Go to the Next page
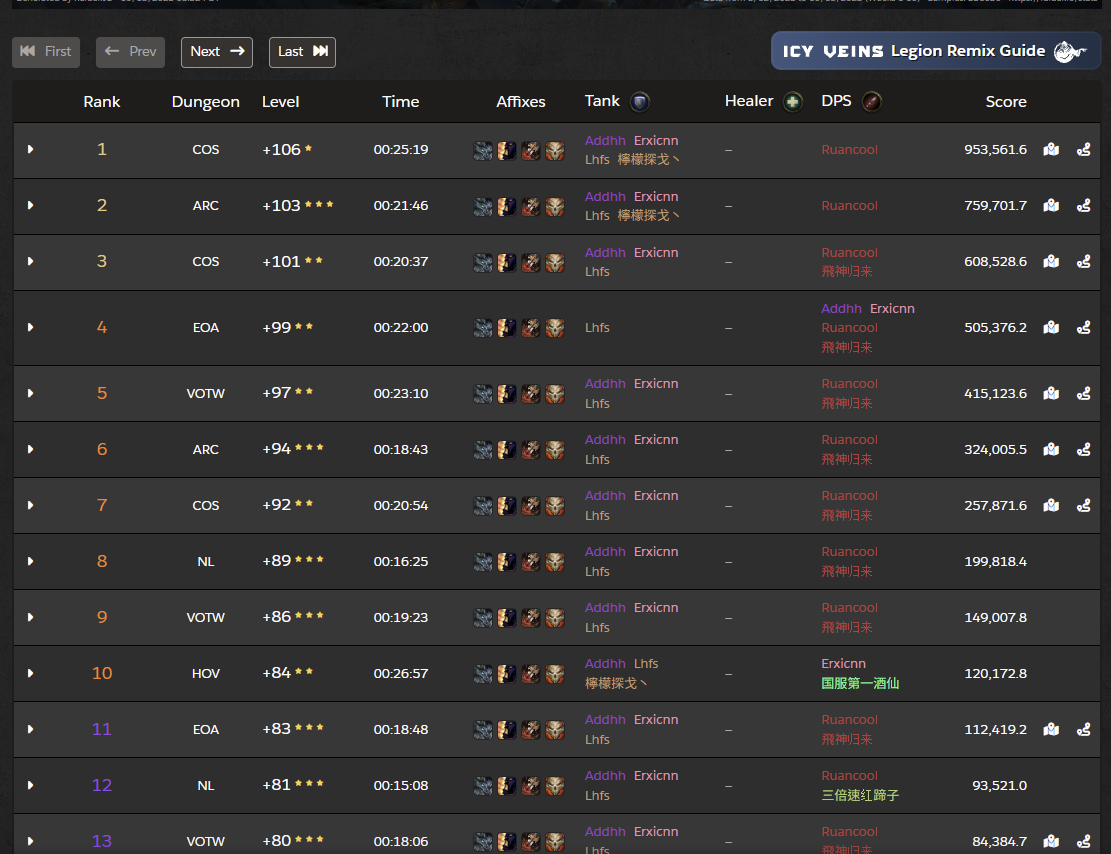 pos(217,52)
